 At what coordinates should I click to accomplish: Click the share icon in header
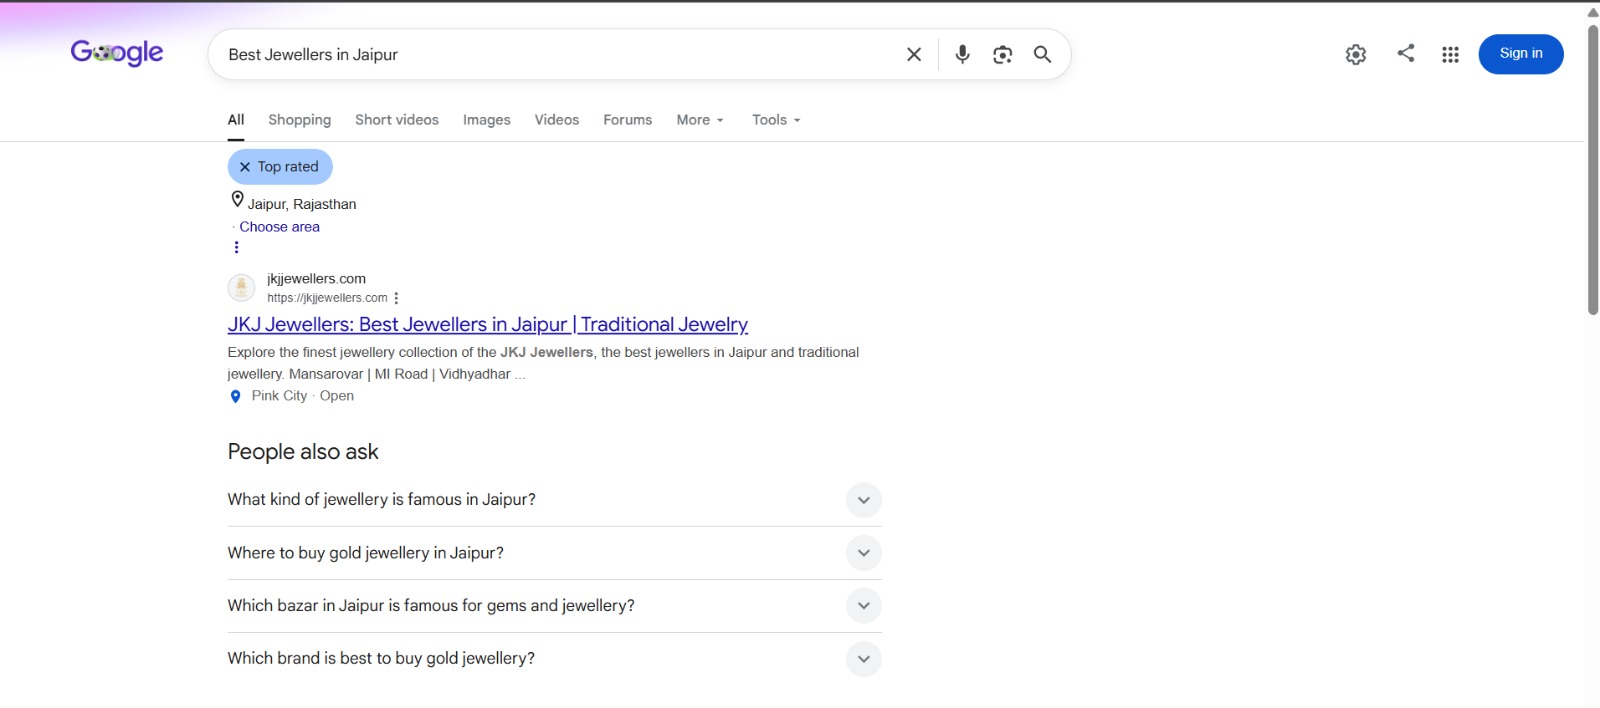click(1406, 53)
